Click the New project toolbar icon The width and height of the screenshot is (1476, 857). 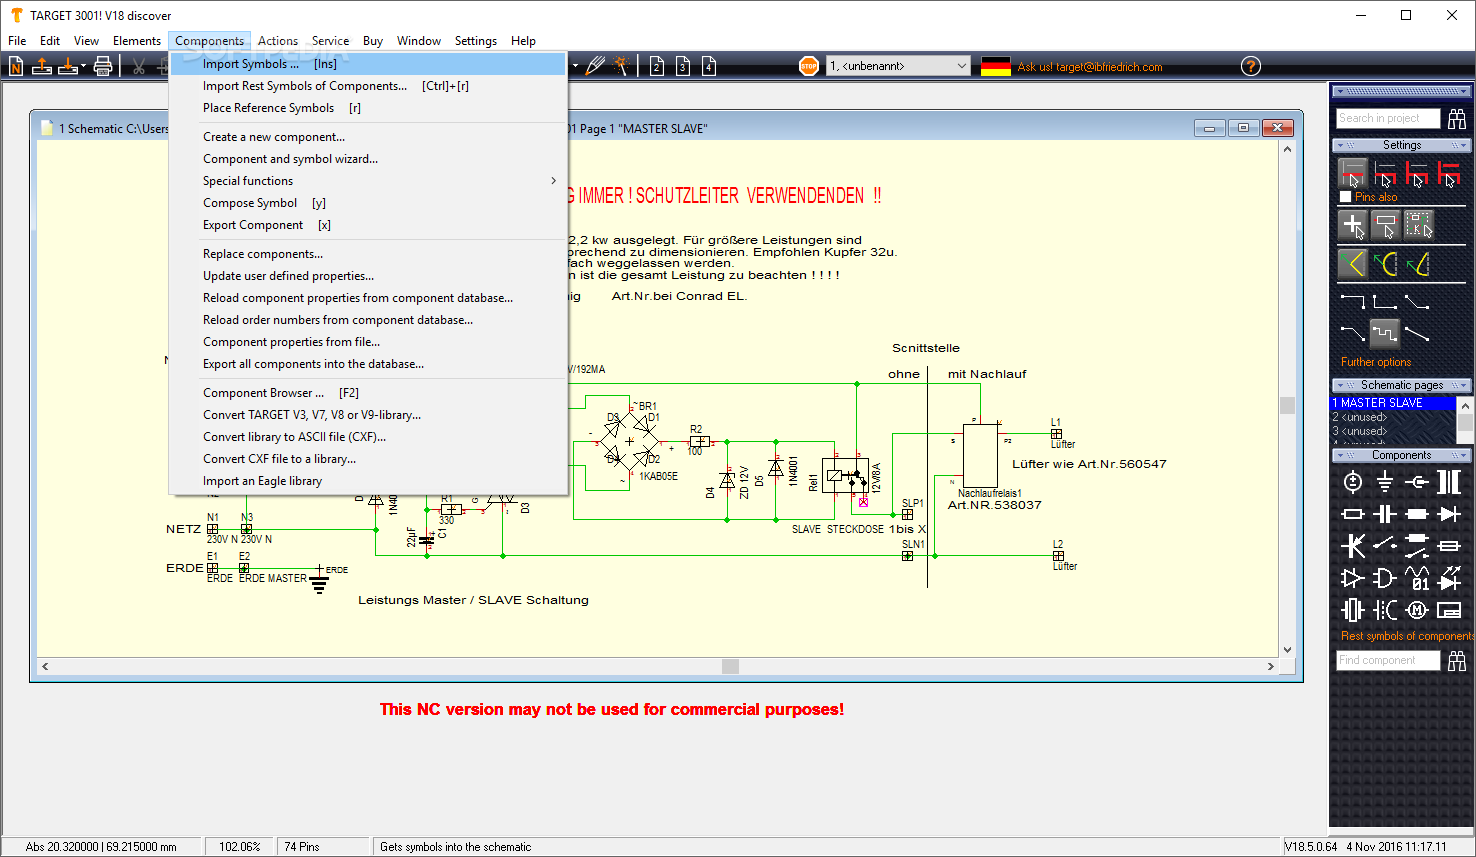[x=16, y=66]
